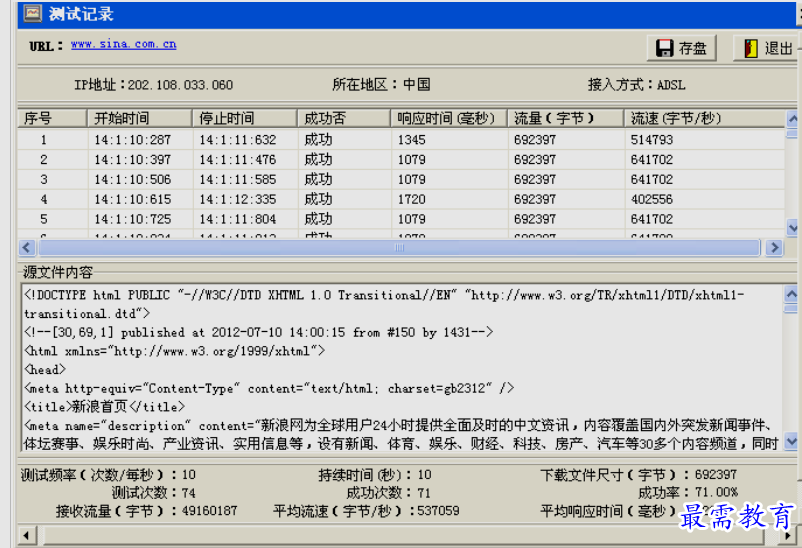Click the table's scroll down arrow

792,227
